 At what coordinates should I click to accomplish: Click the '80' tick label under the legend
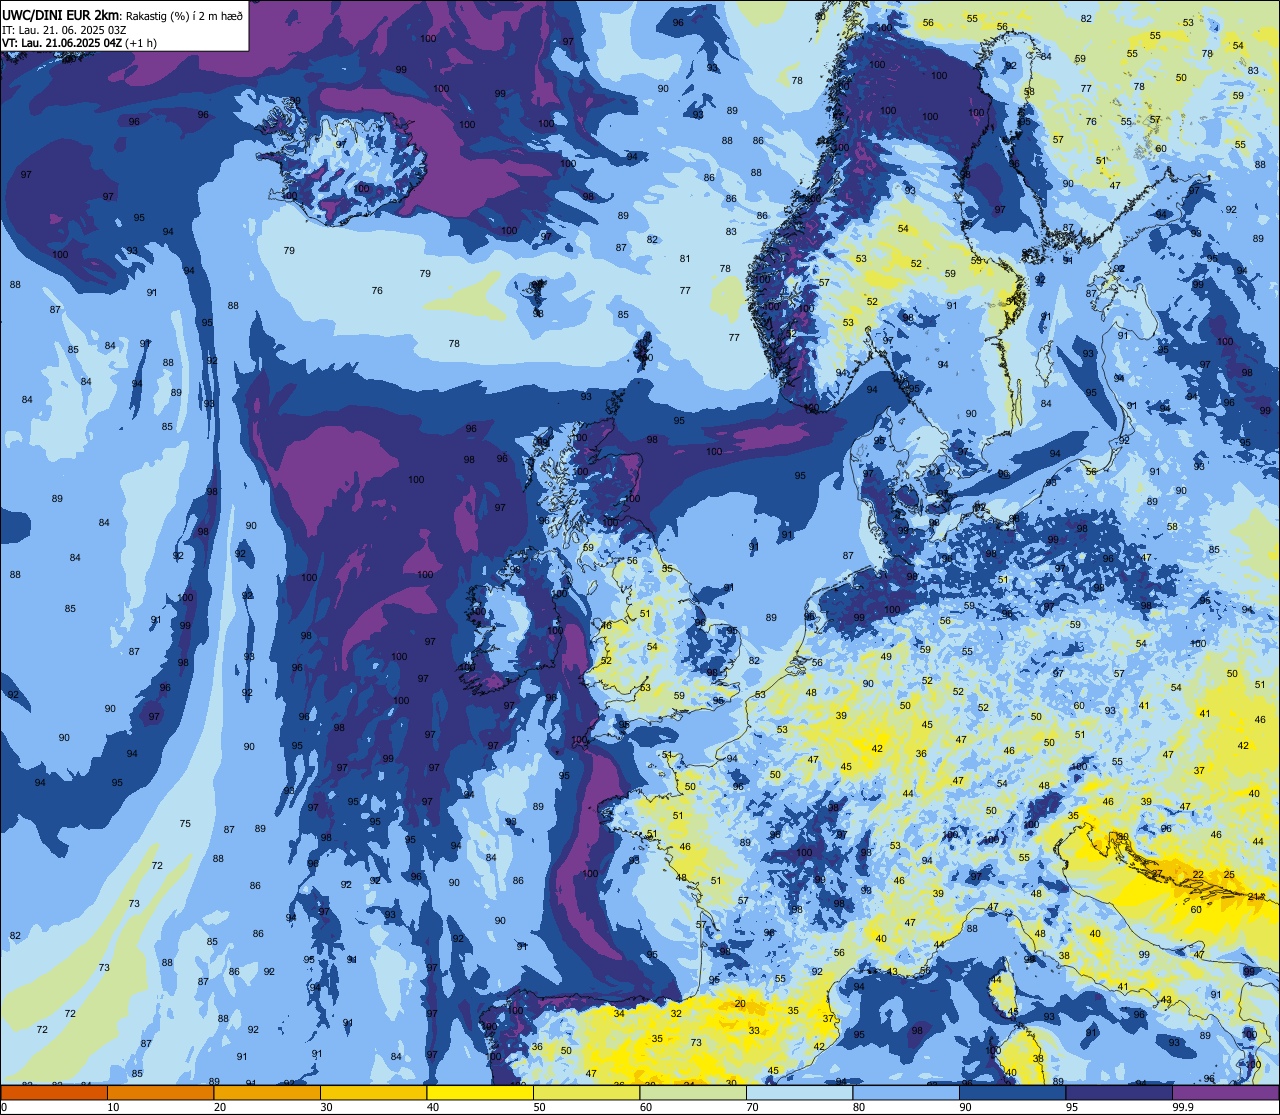tap(859, 1107)
